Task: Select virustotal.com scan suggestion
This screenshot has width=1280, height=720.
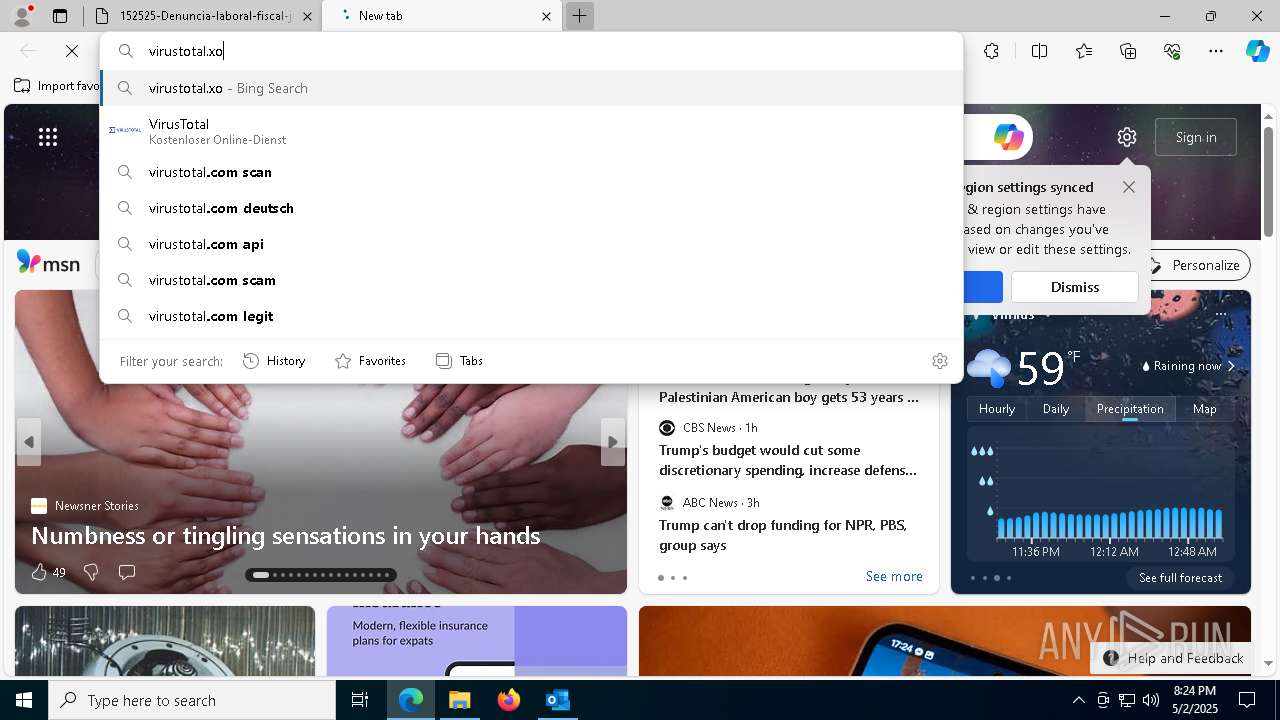Action: tap(532, 172)
